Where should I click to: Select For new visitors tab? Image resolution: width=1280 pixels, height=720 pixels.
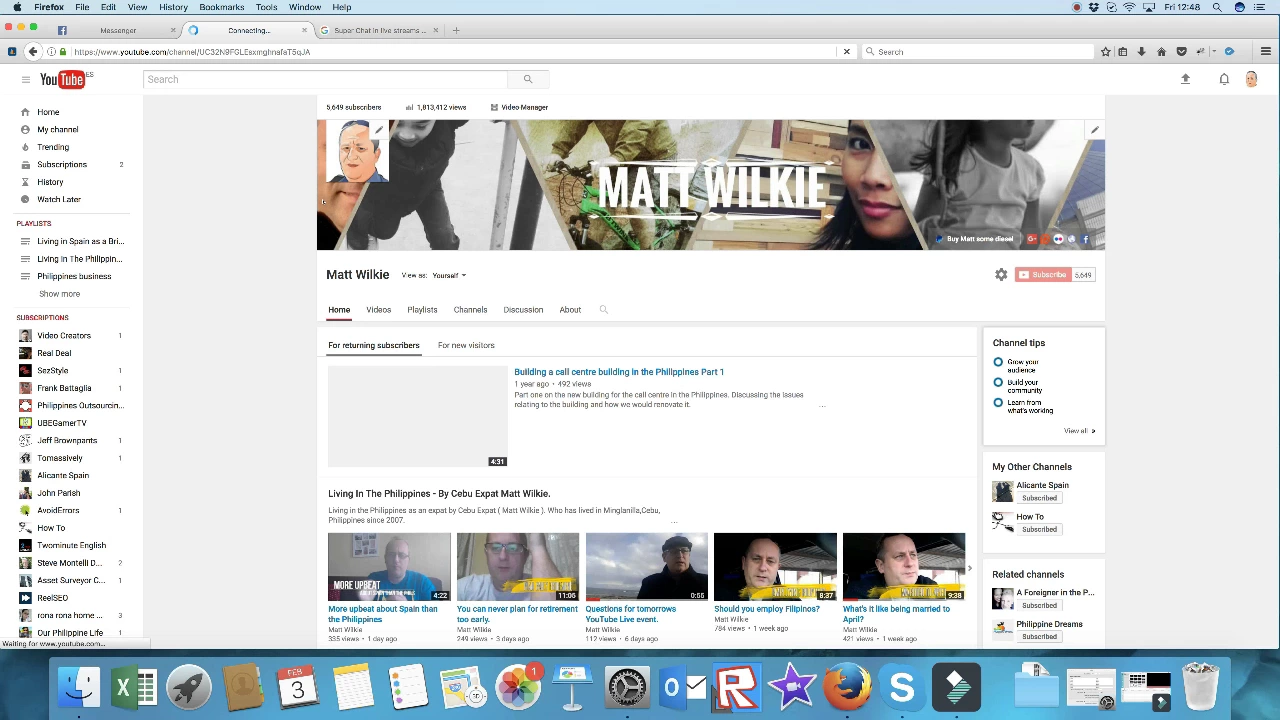(466, 345)
